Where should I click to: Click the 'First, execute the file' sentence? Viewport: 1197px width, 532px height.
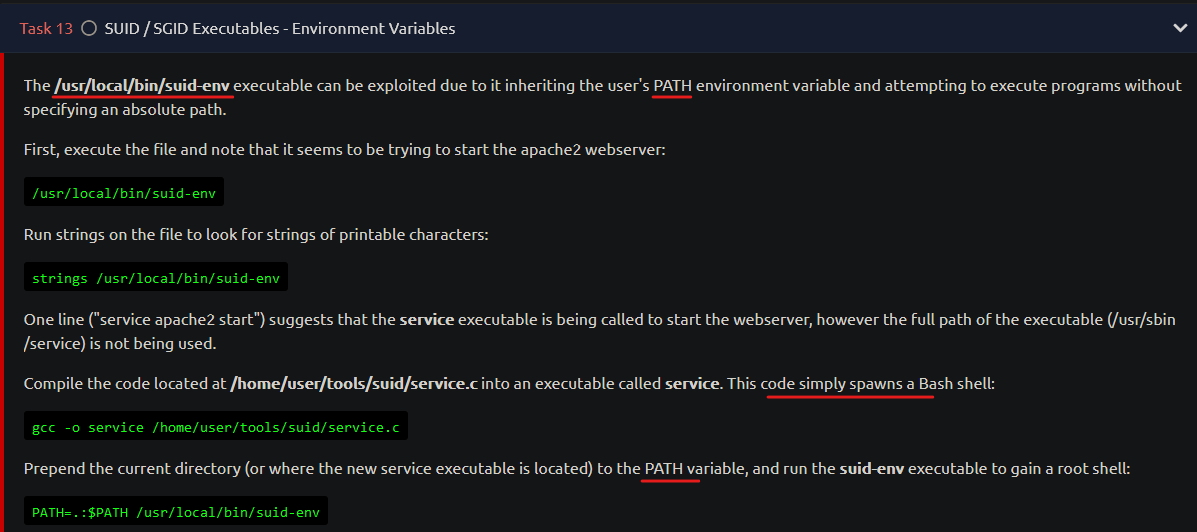[345, 150]
